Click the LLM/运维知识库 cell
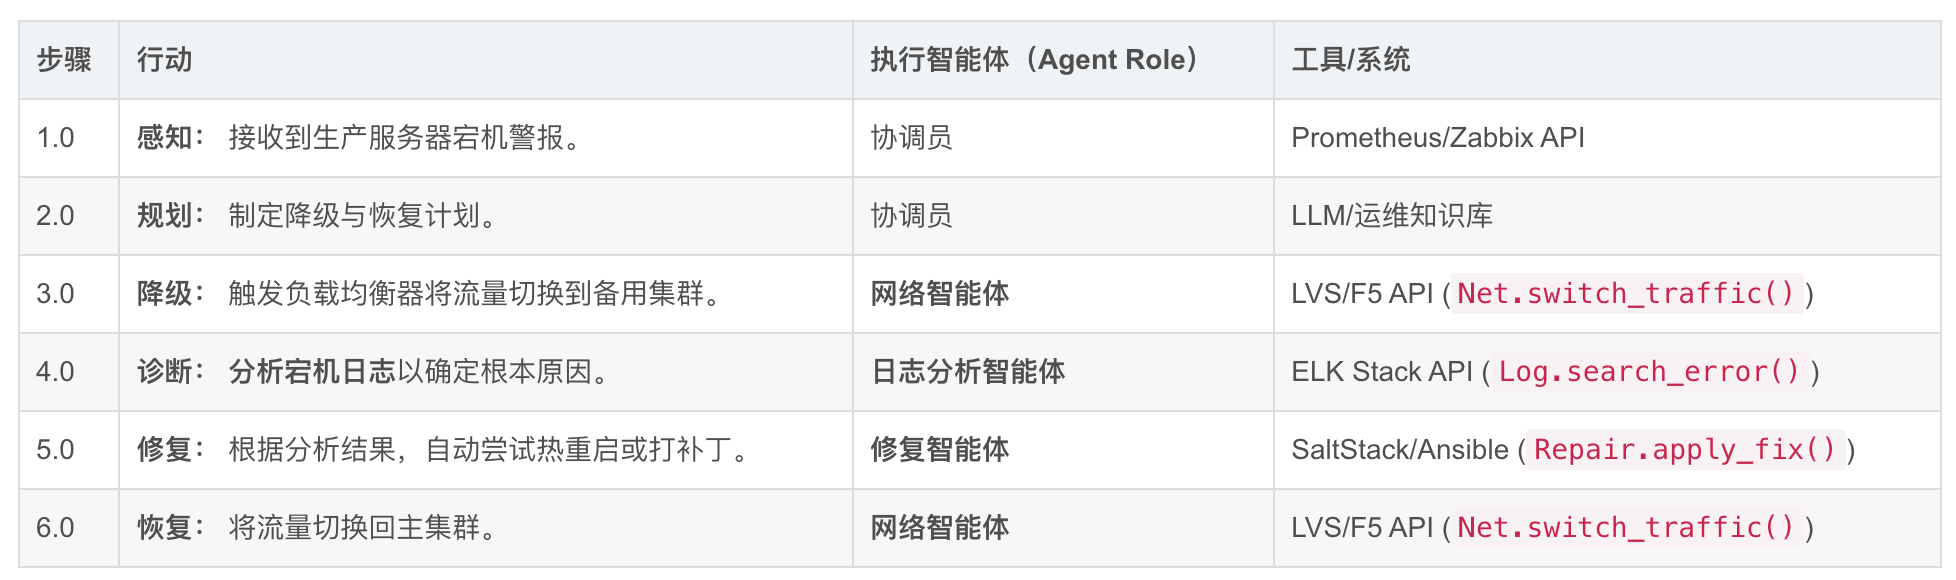1956x580 pixels. (x=1391, y=216)
